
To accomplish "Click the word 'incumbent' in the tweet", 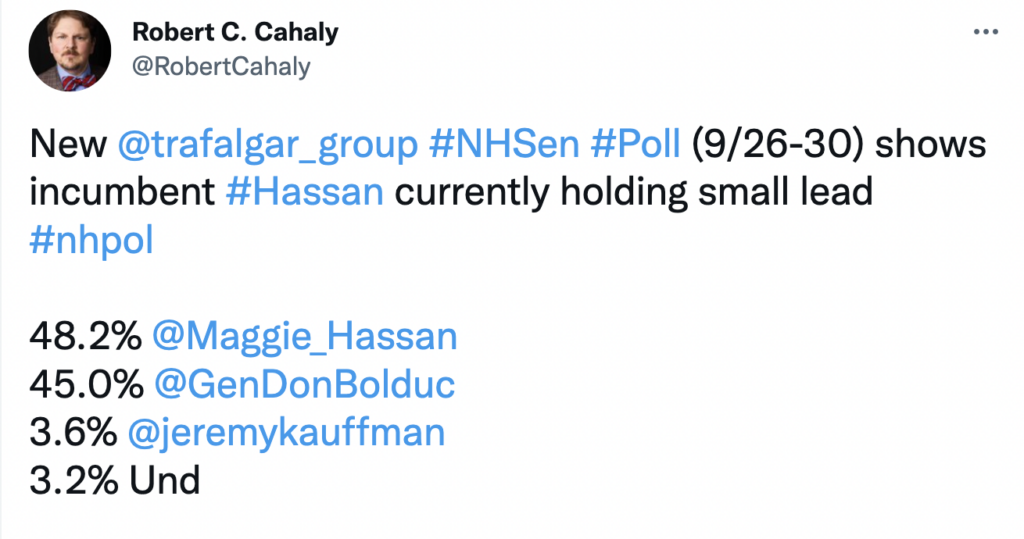I will coord(122,192).
